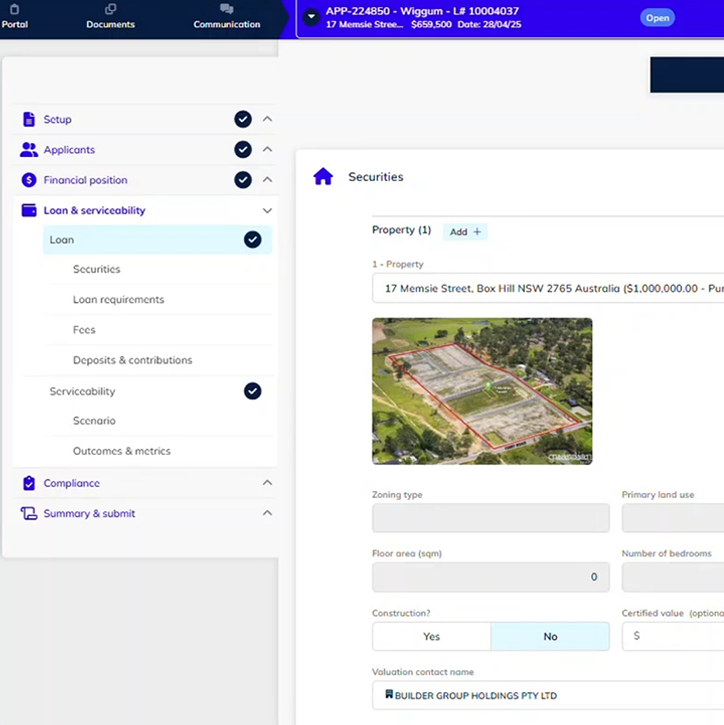Image resolution: width=724 pixels, height=725 pixels.
Task: Click the Securities home icon
Action: click(x=323, y=177)
